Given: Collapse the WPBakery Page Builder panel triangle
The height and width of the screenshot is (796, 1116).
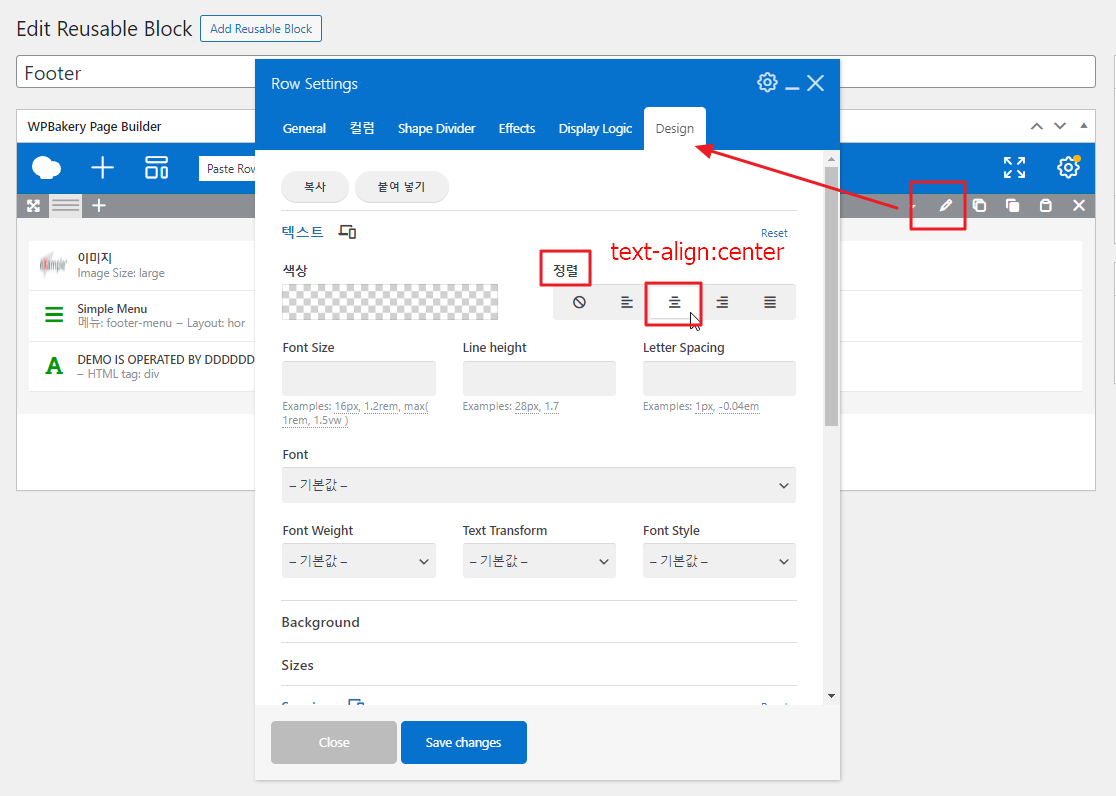Looking at the screenshot, I should pos(1083,126).
